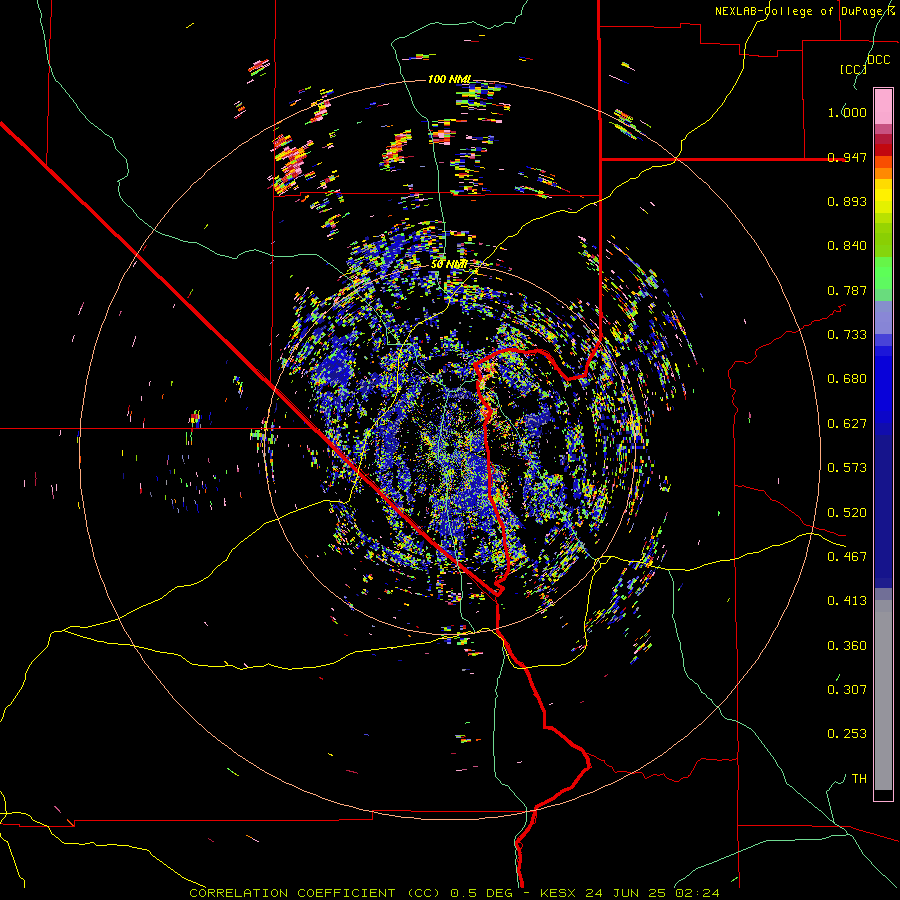Click the 0.573 scale value
The width and height of the screenshot is (900, 900).
coord(847,468)
